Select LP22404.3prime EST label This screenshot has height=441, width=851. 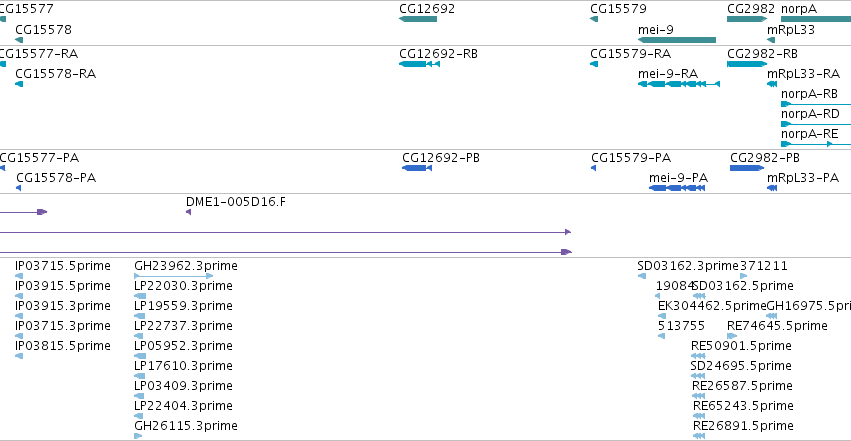[x=183, y=406]
